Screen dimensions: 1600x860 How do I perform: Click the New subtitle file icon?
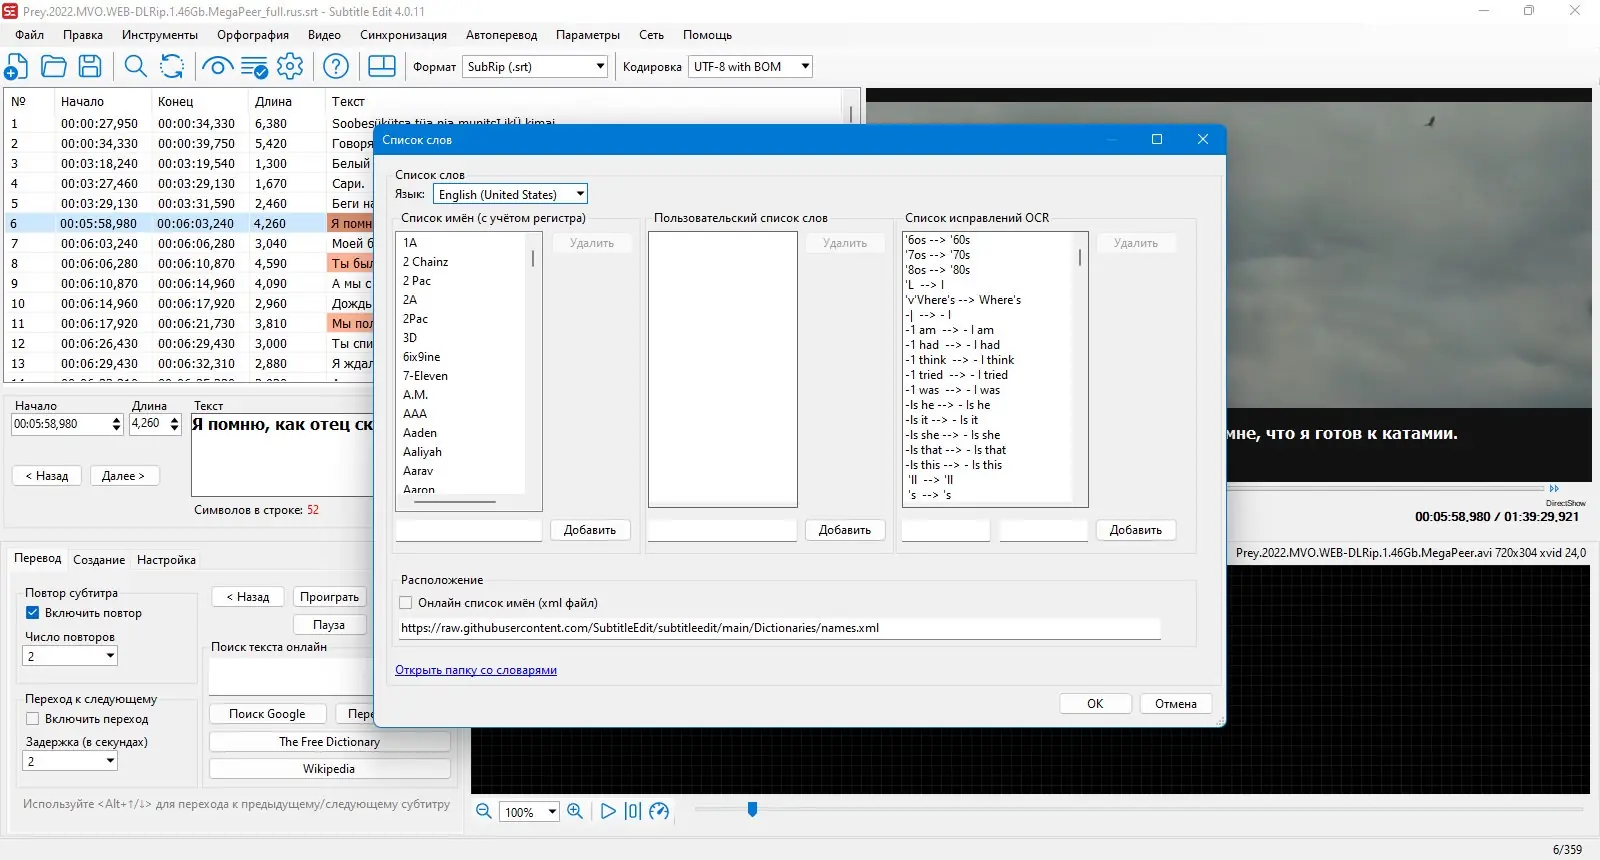[x=16, y=67]
